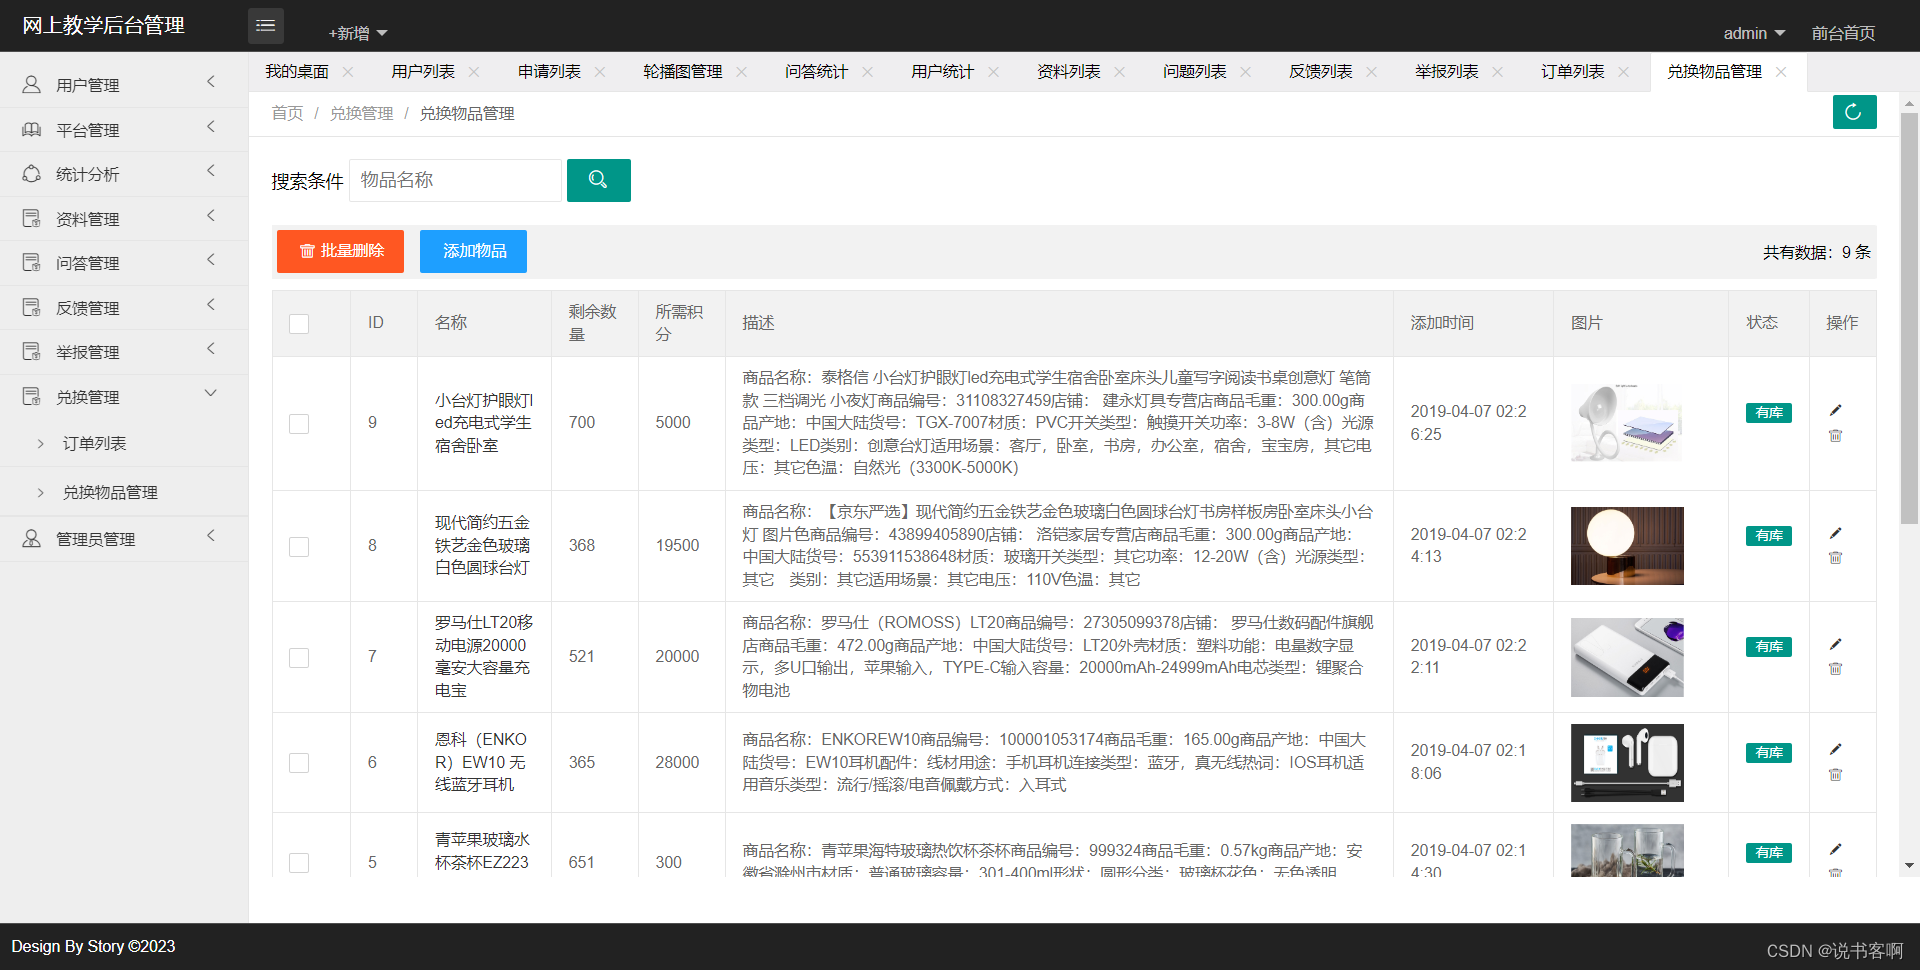Click the green refresh icon button
Image resolution: width=1920 pixels, height=970 pixels.
1854,112
